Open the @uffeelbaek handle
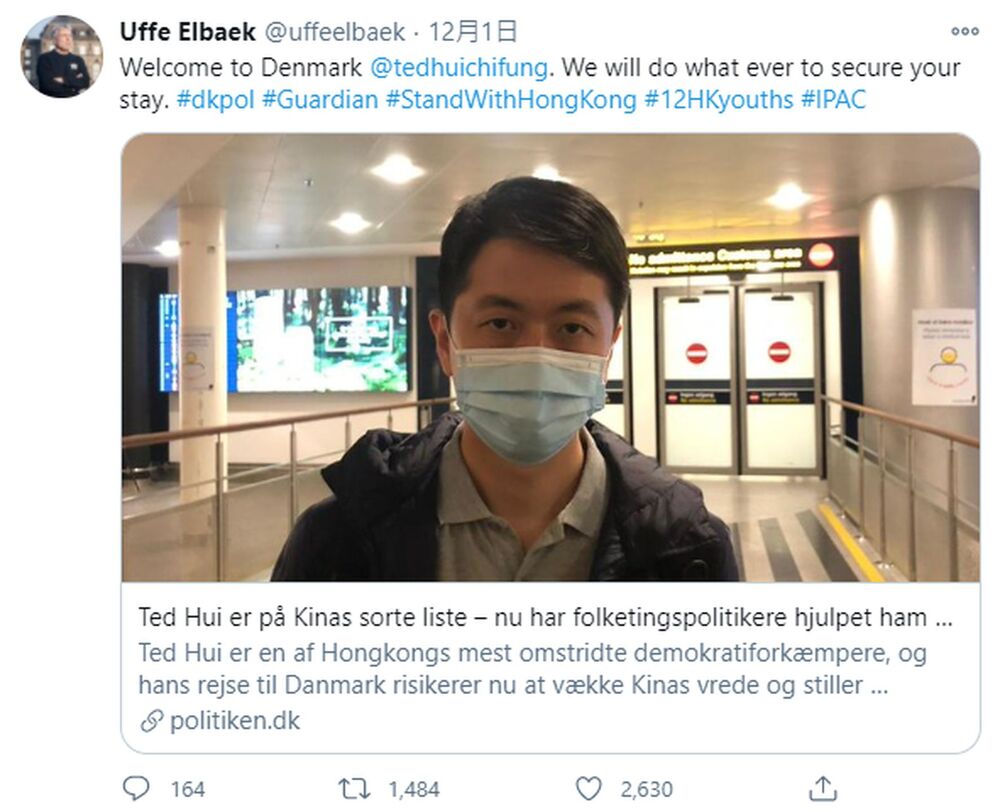 pos(334,32)
